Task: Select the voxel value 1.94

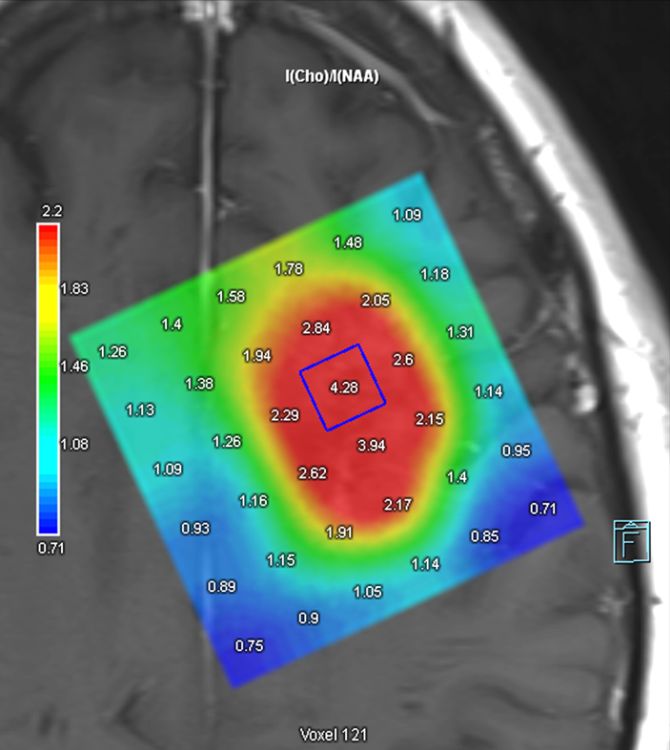Action: [x=257, y=356]
